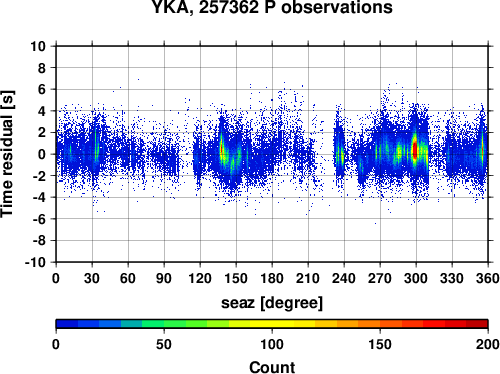
Task: Click the y-axis tick label 0
Action: tap(42, 154)
